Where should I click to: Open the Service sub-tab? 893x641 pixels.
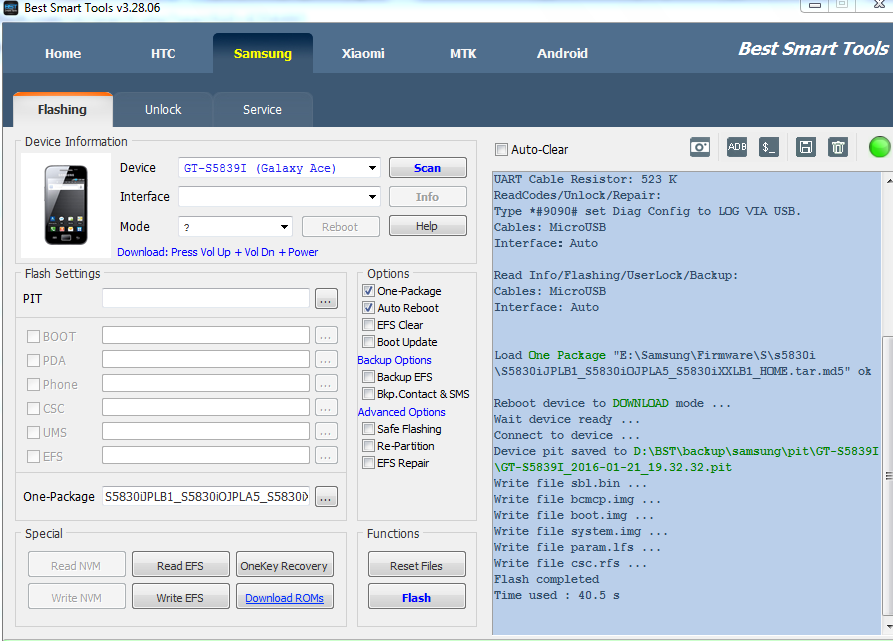[263, 109]
